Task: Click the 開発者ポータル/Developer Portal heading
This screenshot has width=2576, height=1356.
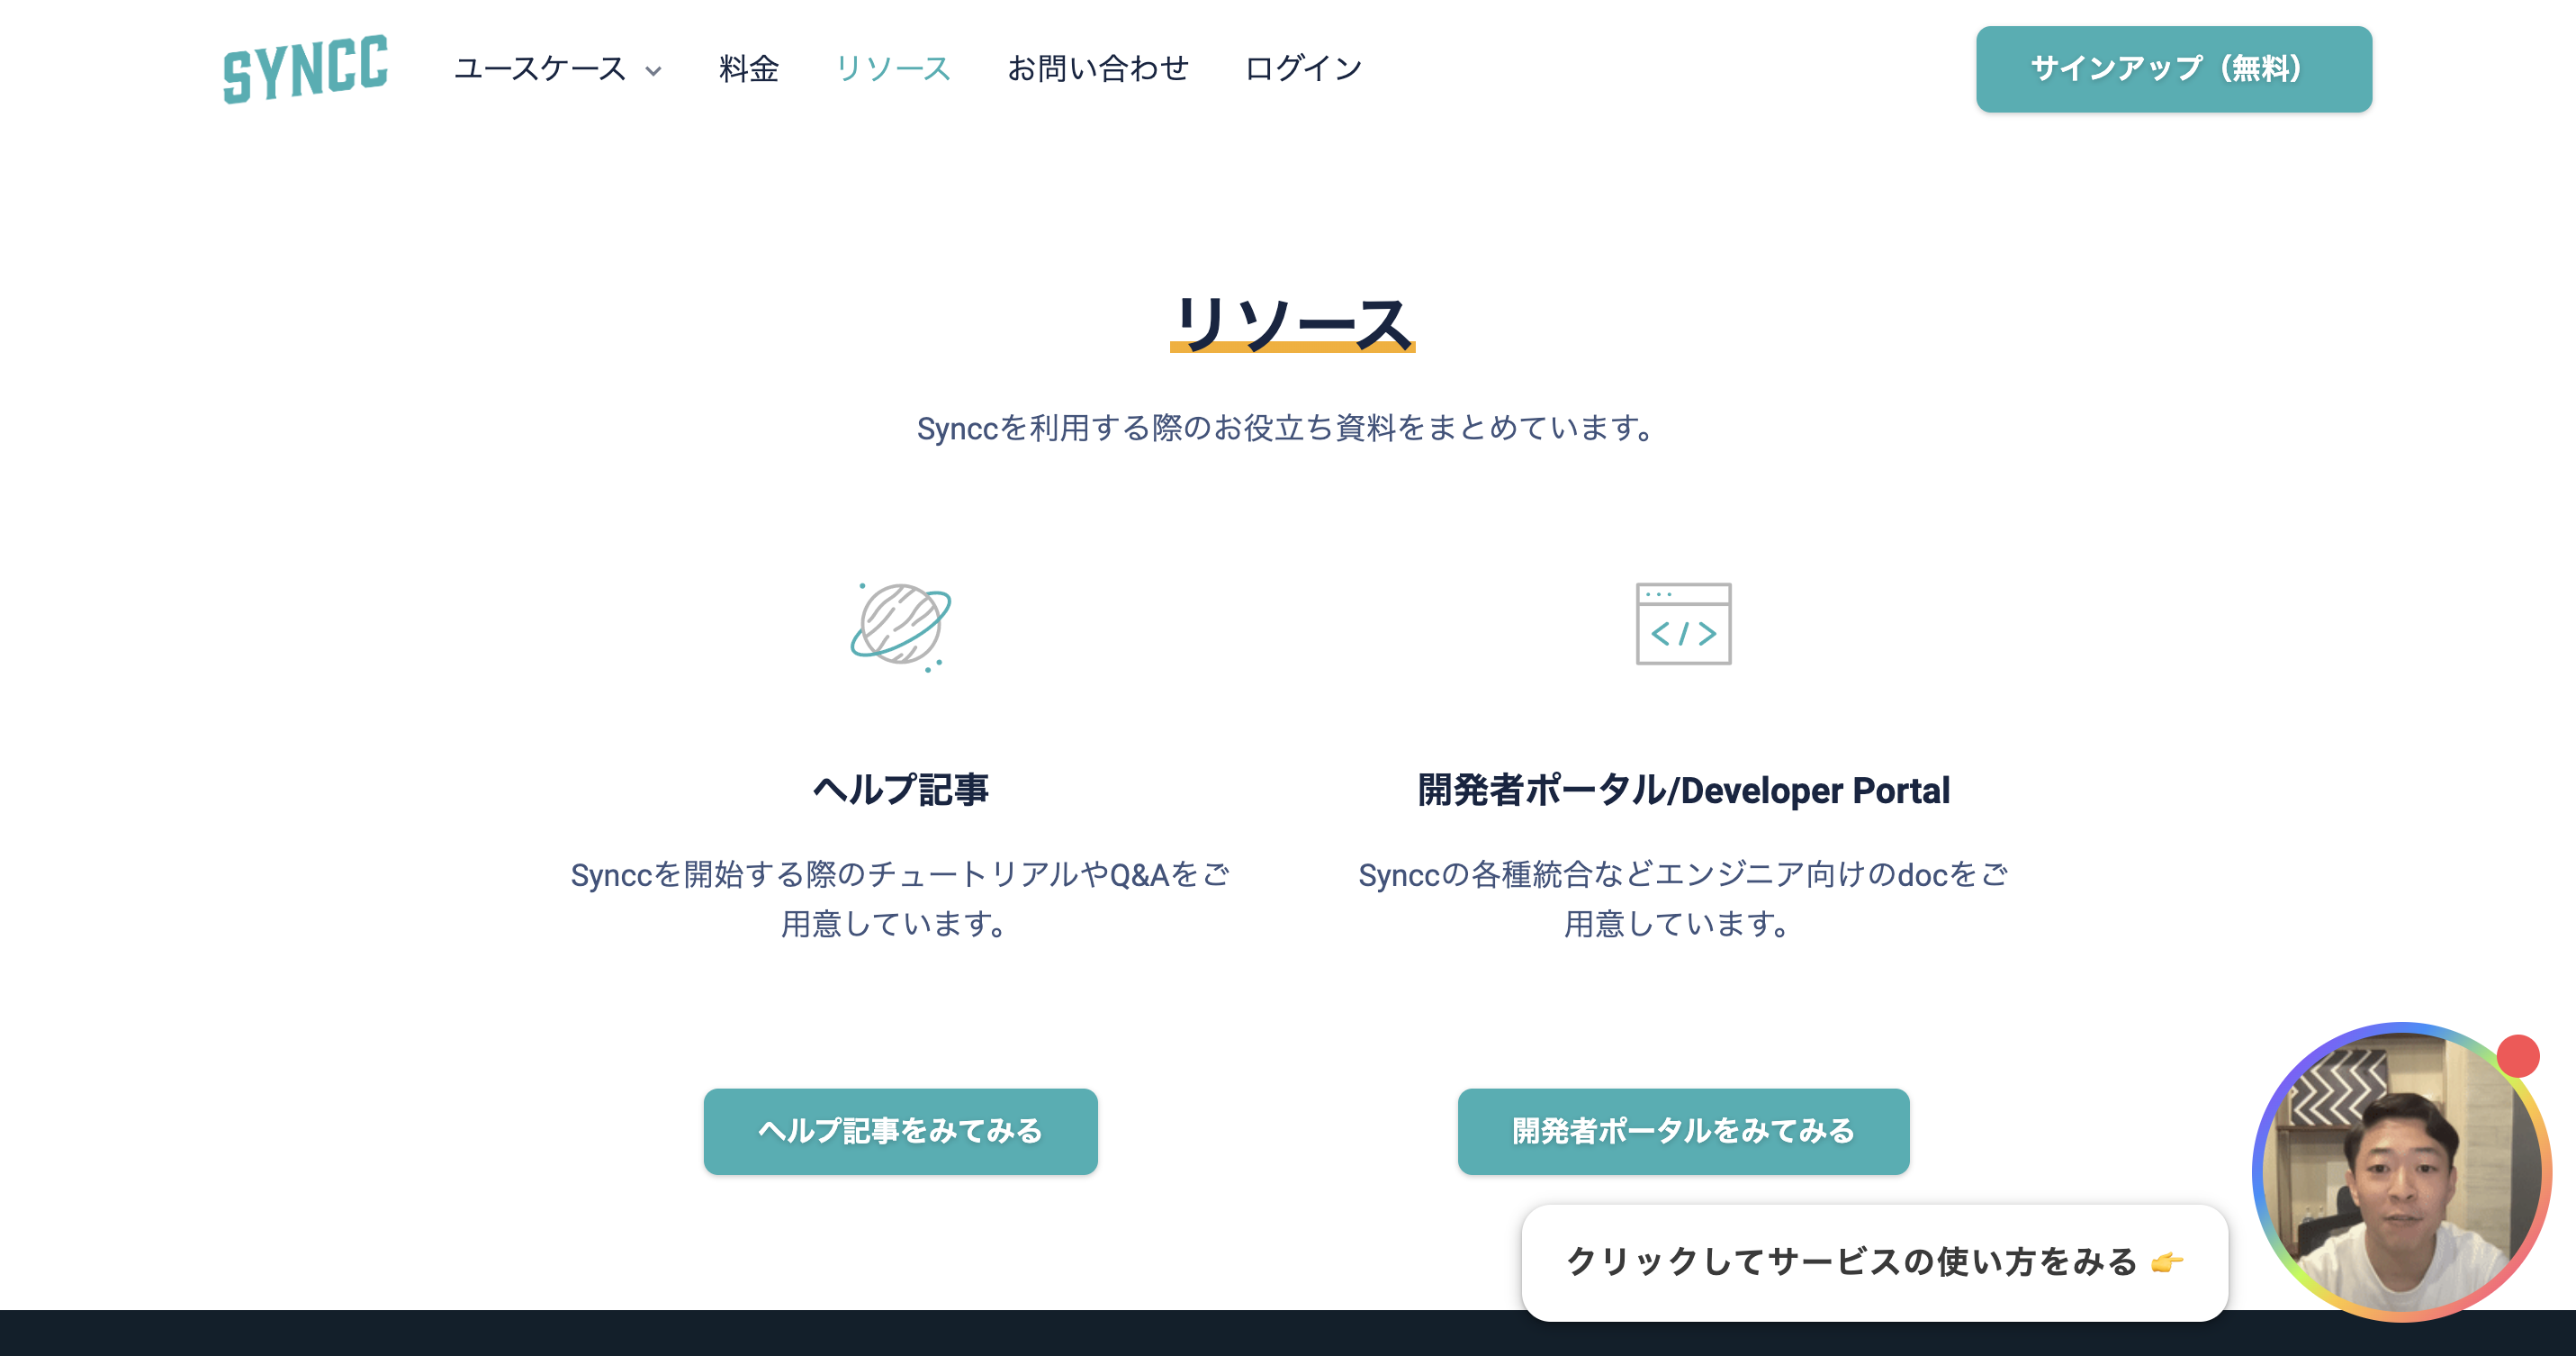Action: (1683, 790)
